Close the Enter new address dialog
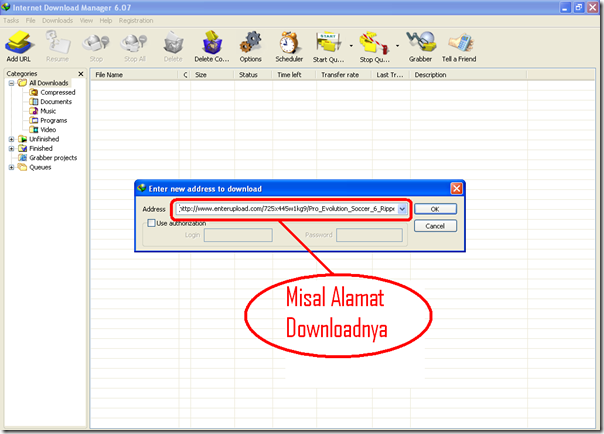 (456, 188)
